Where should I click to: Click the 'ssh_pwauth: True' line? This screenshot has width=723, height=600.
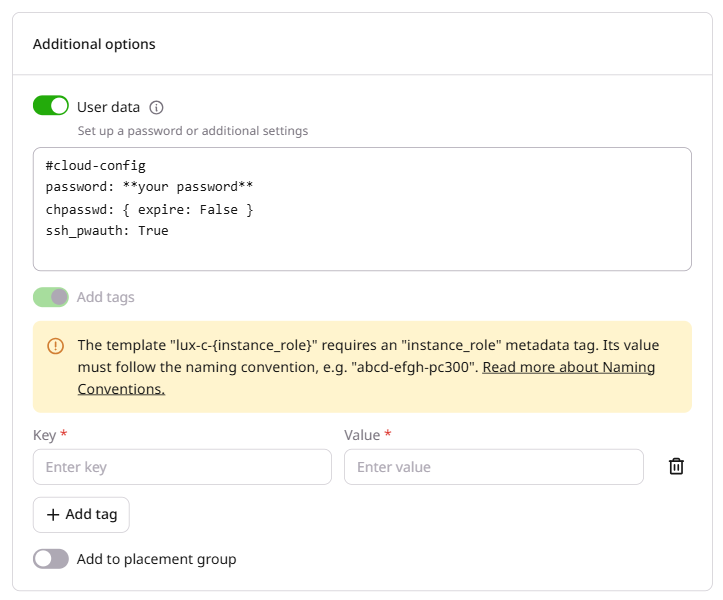(107, 231)
